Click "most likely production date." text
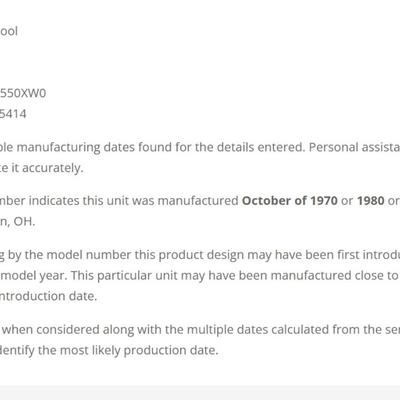The image size is (400, 400). (x=139, y=350)
